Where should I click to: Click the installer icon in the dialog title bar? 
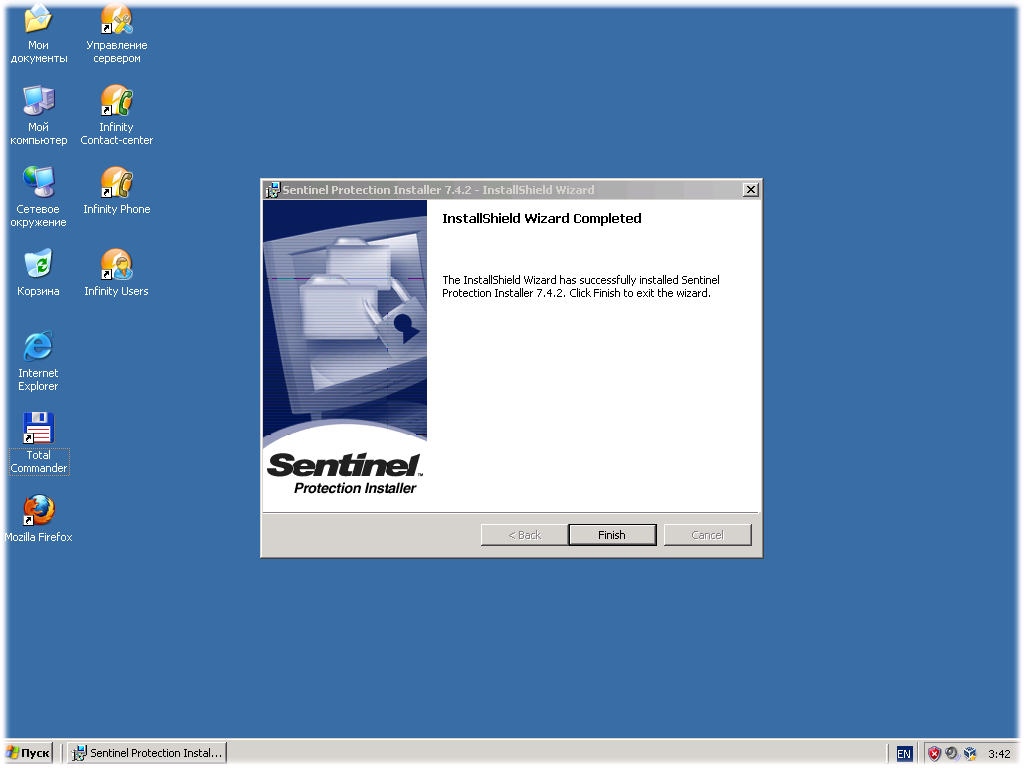(x=272, y=190)
